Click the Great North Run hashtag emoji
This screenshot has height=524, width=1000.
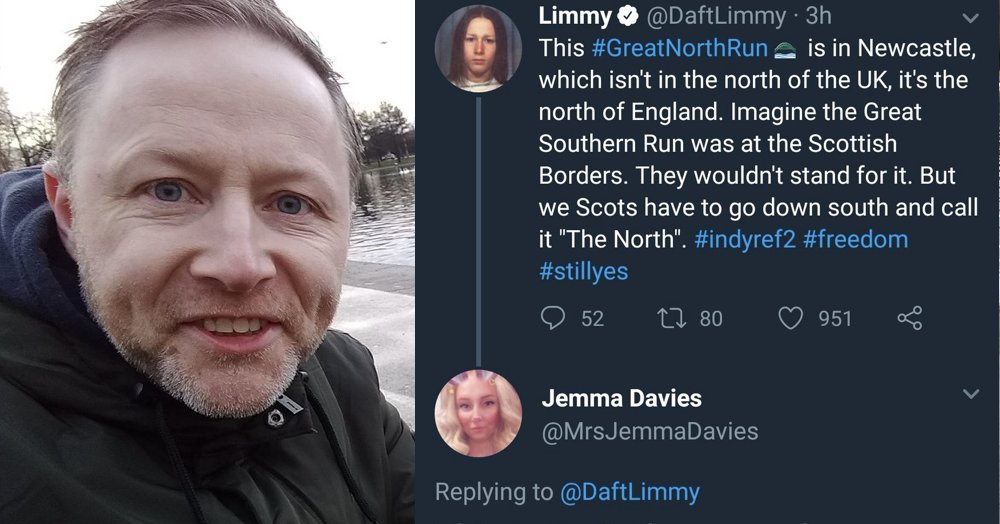pyautogui.click(x=785, y=50)
